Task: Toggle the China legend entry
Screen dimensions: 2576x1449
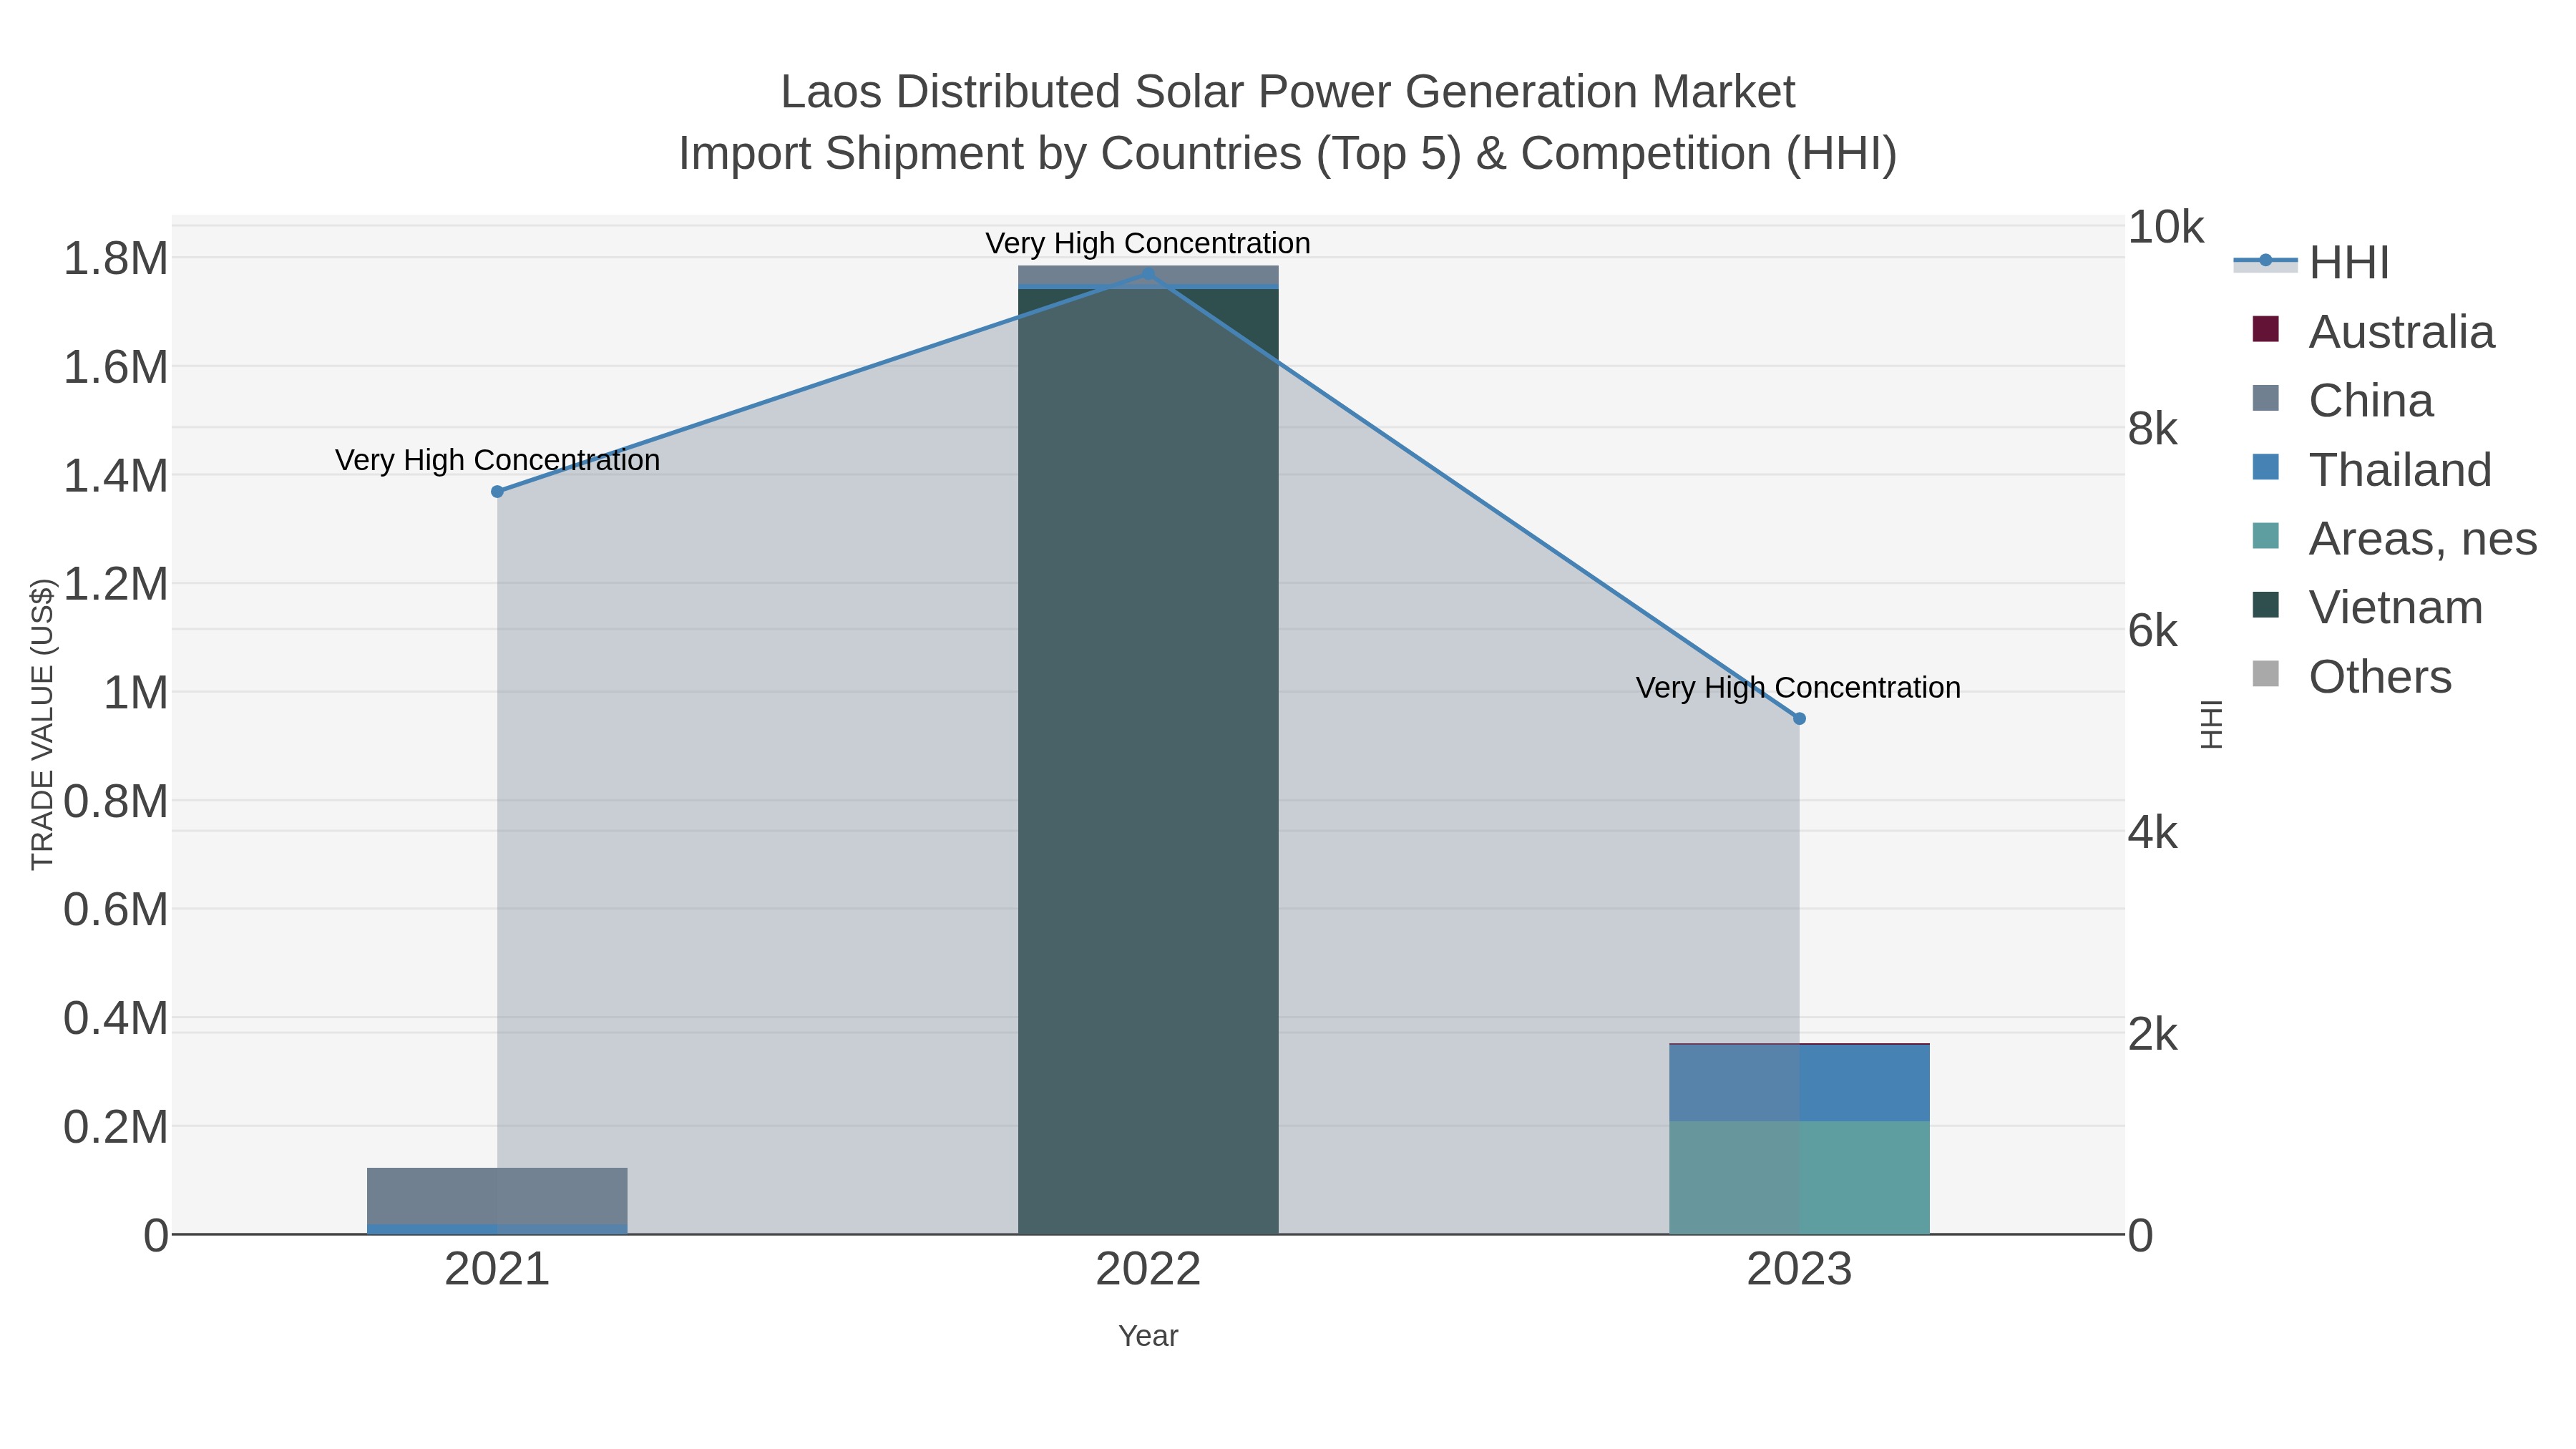Action: click(2343, 401)
